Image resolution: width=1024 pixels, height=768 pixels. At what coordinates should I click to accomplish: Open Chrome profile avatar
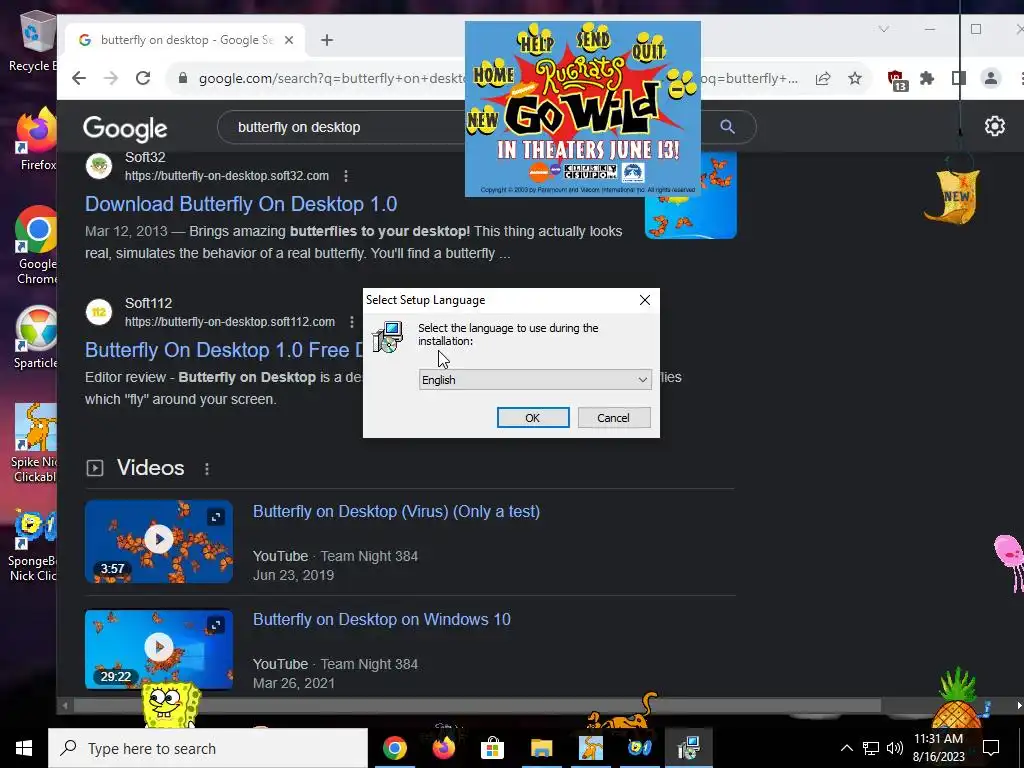[991, 78]
